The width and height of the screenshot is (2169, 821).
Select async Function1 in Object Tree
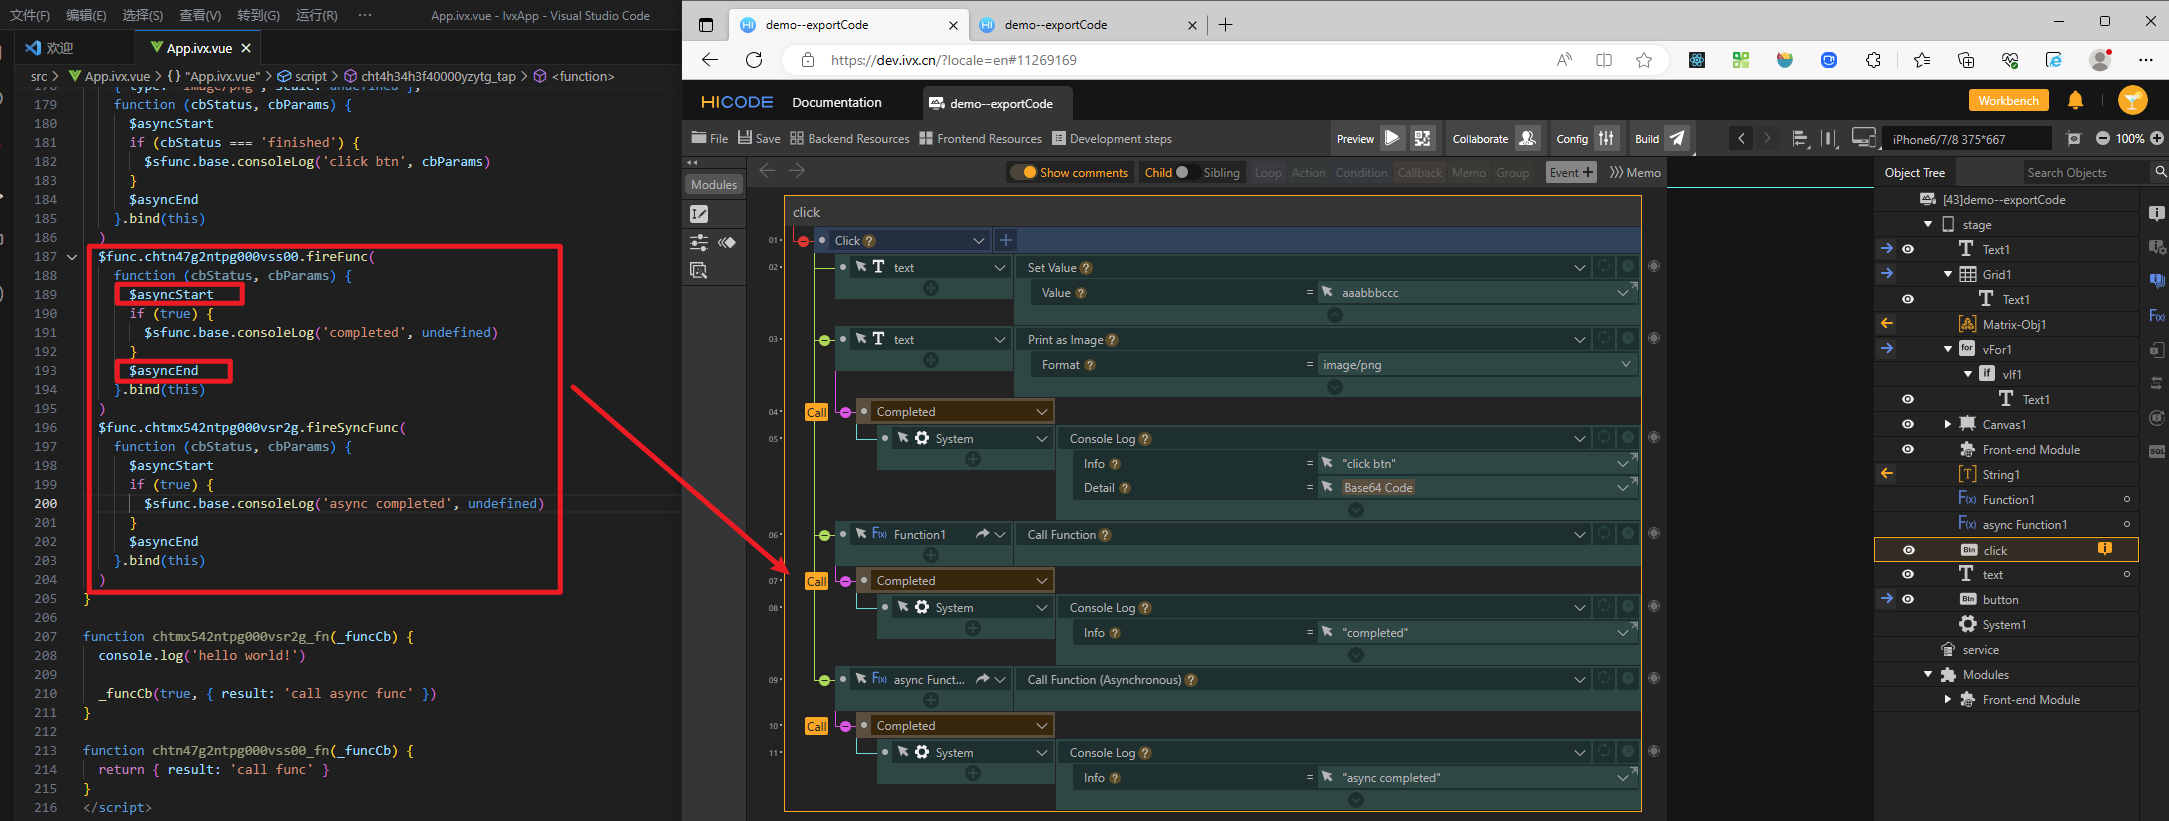(x=2024, y=524)
